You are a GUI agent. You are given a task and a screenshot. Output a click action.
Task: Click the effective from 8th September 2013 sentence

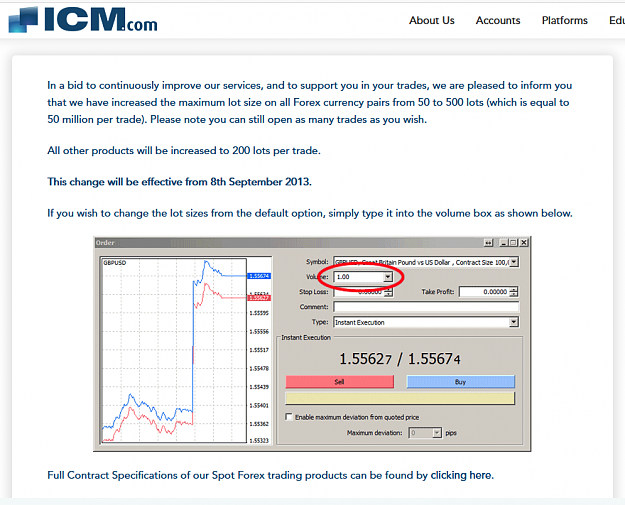(x=179, y=182)
